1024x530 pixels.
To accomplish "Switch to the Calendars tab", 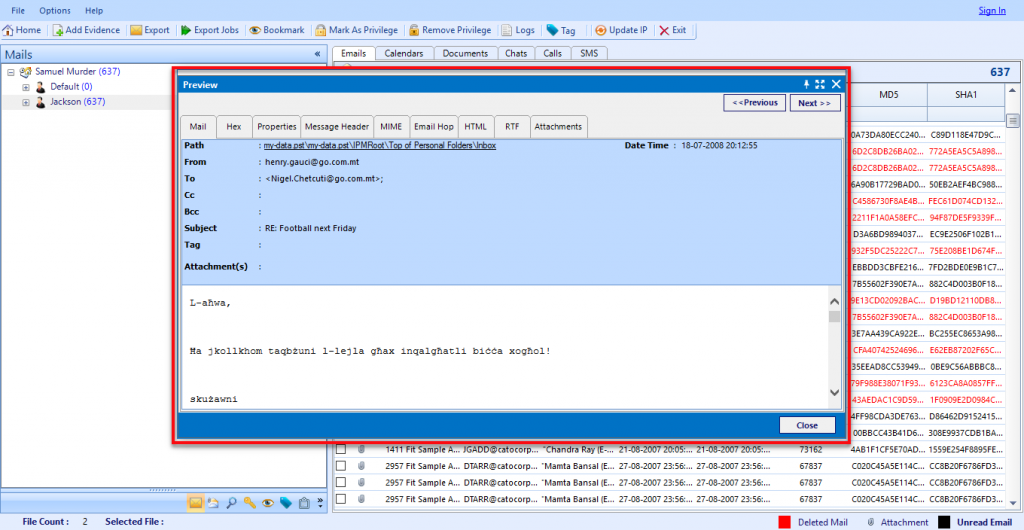I will coord(404,54).
